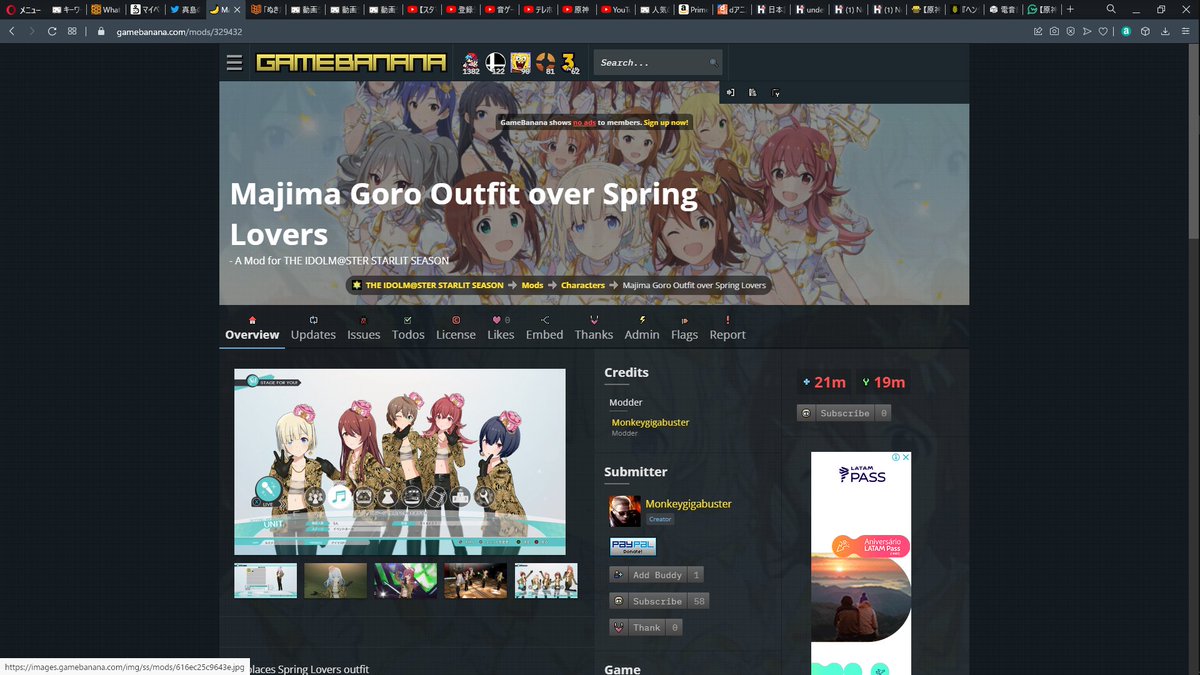
Task: Click the Thank button
Action: coord(646,627)
